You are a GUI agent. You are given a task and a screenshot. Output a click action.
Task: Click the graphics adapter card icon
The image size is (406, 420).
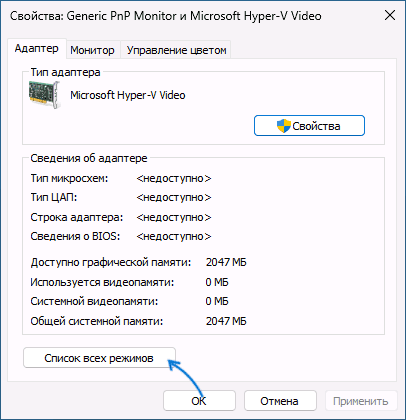(x=44, y=95)
